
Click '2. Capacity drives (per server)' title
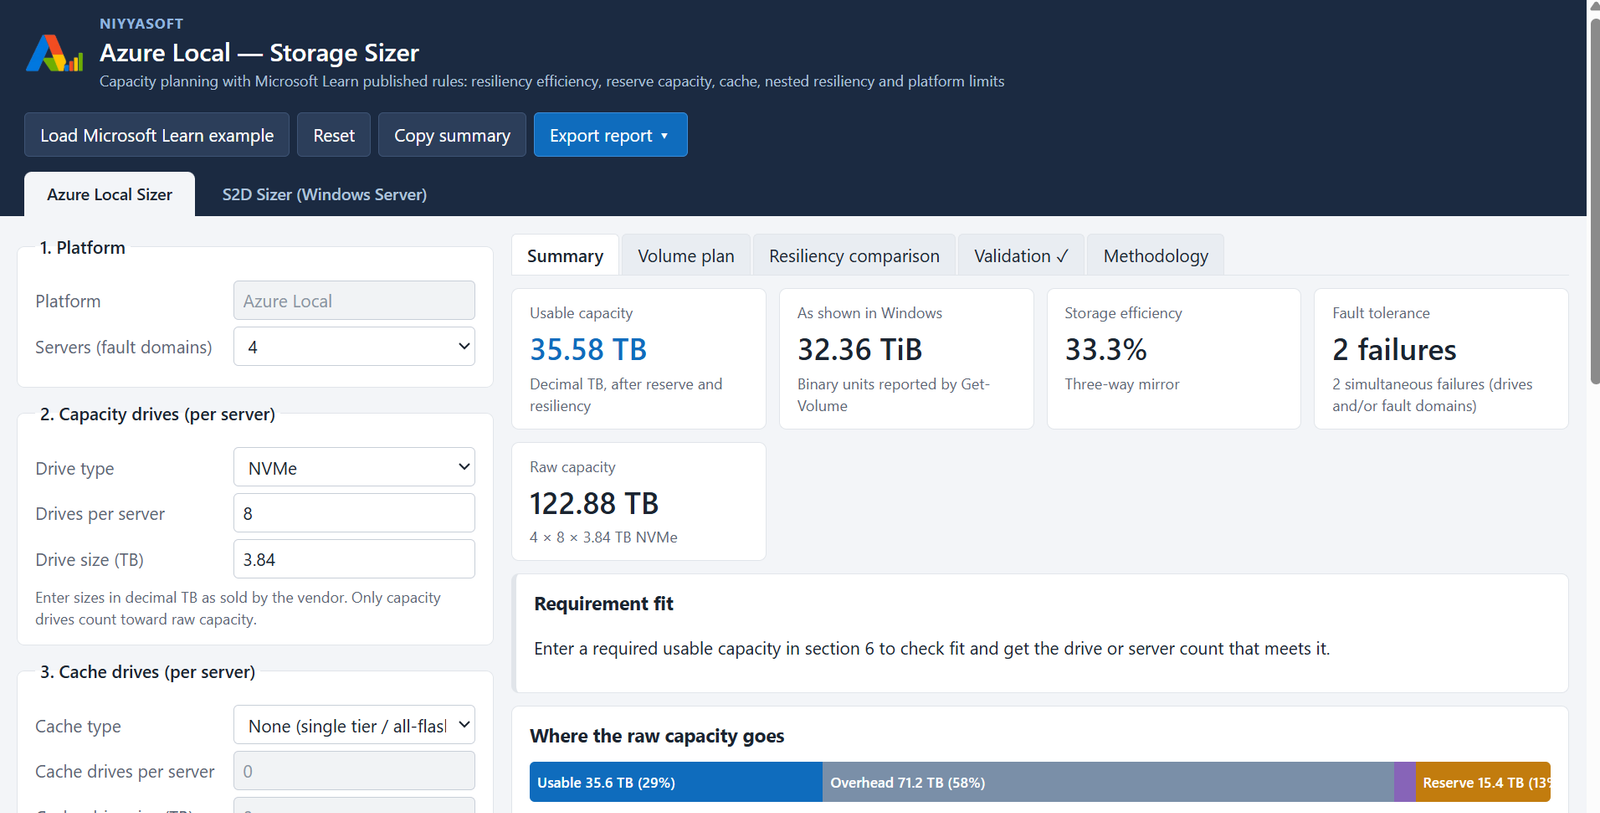157,414
